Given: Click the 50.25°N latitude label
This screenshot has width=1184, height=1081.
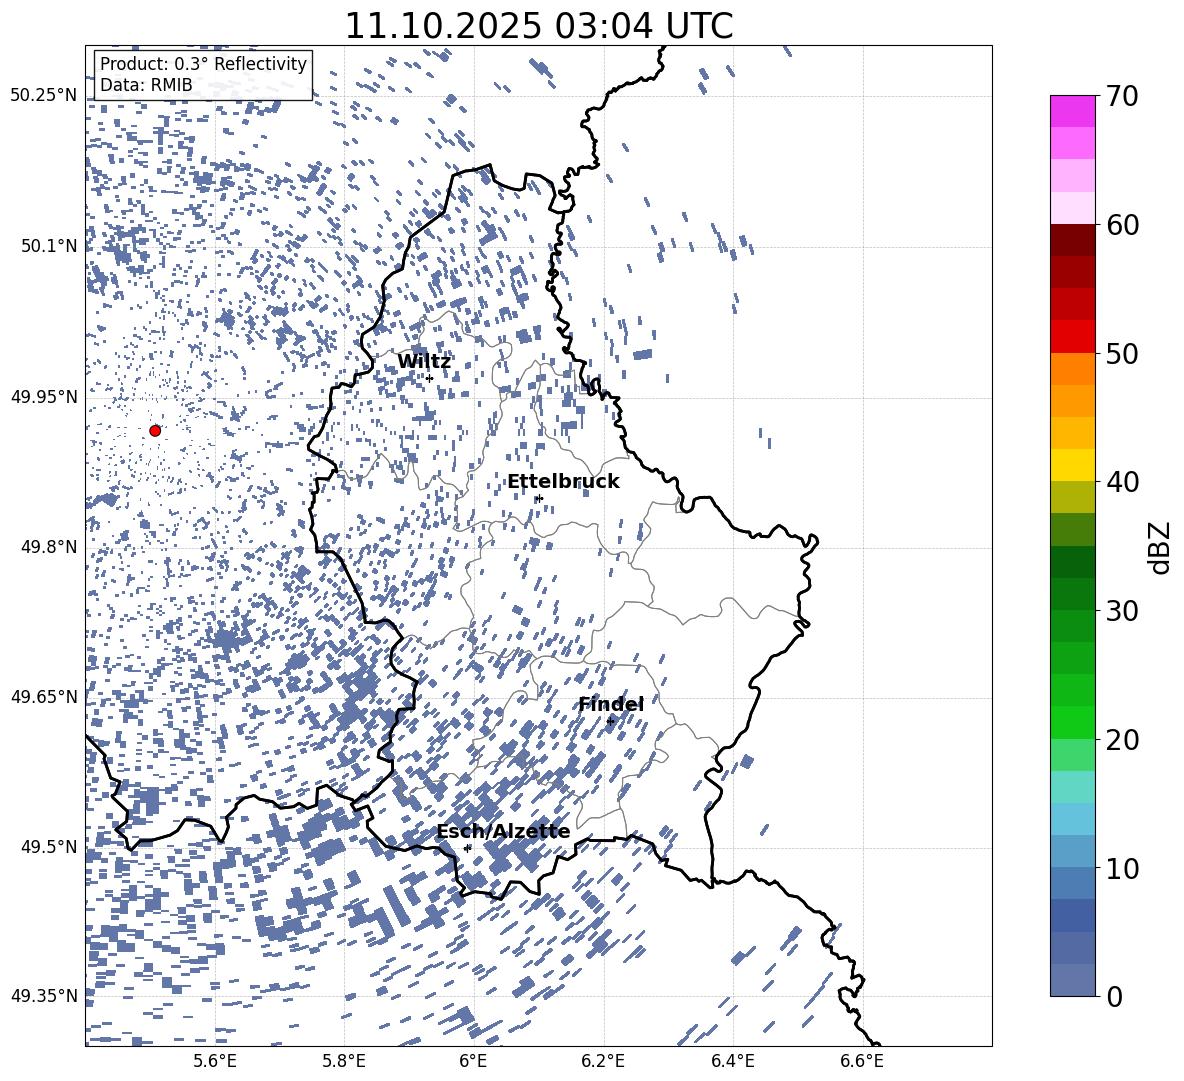Looking at the screenshot, I should click(x=44, y=95).
